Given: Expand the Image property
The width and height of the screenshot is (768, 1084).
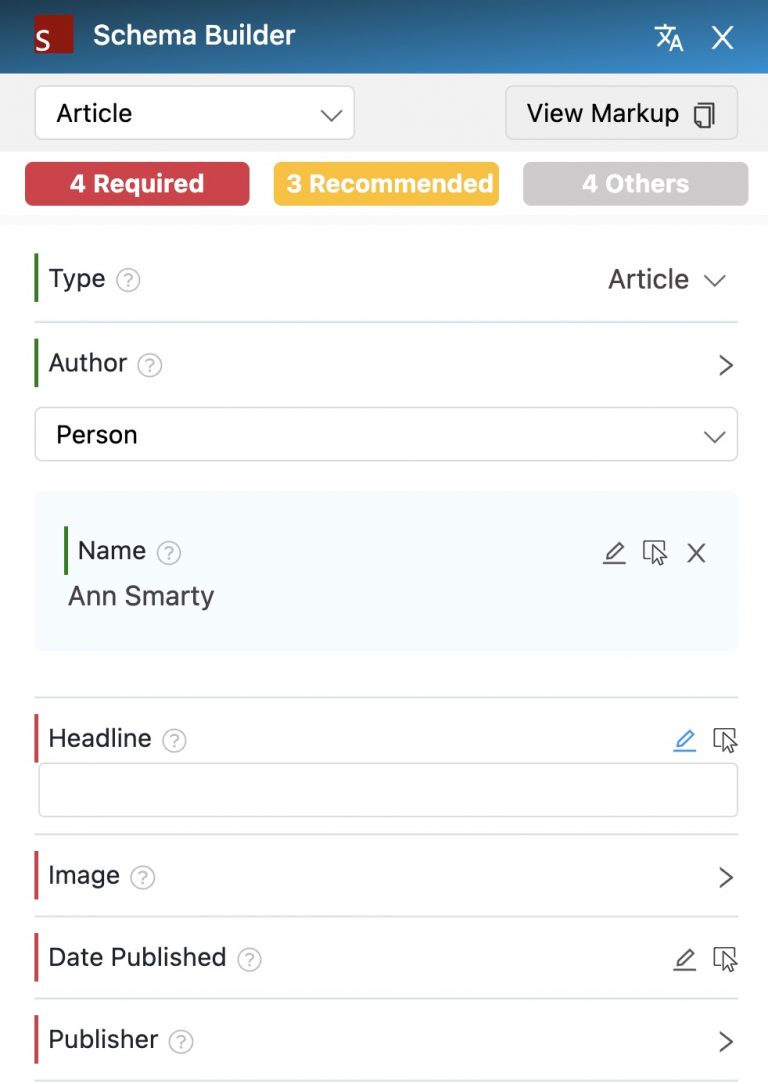Looking at the screenshot, I should click(727, 877).
